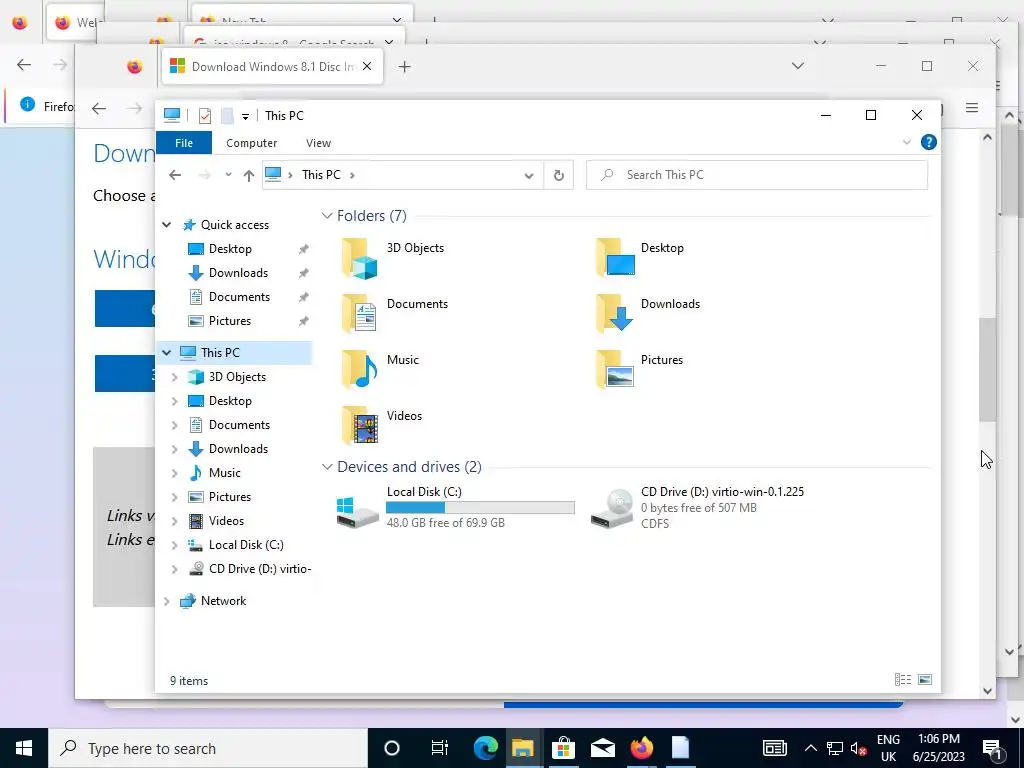The width and height of the screenshot is (1024, 768).
Task: Collapse the Folders (7) group
Action: coord(327,216)
